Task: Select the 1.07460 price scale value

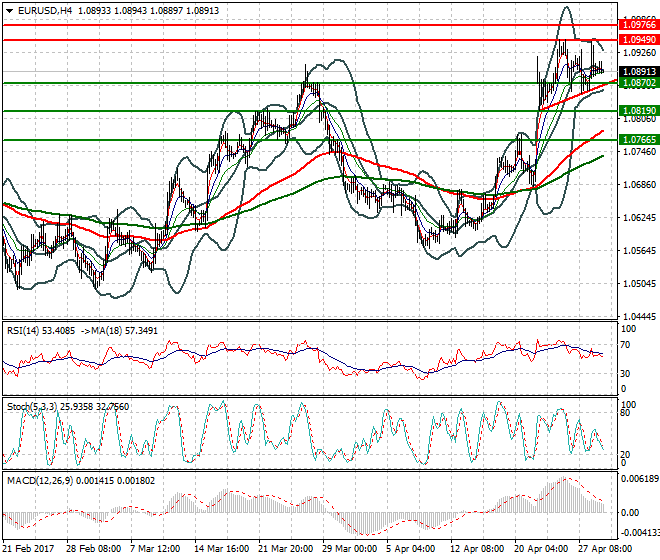Action: (x=639, y=152)
